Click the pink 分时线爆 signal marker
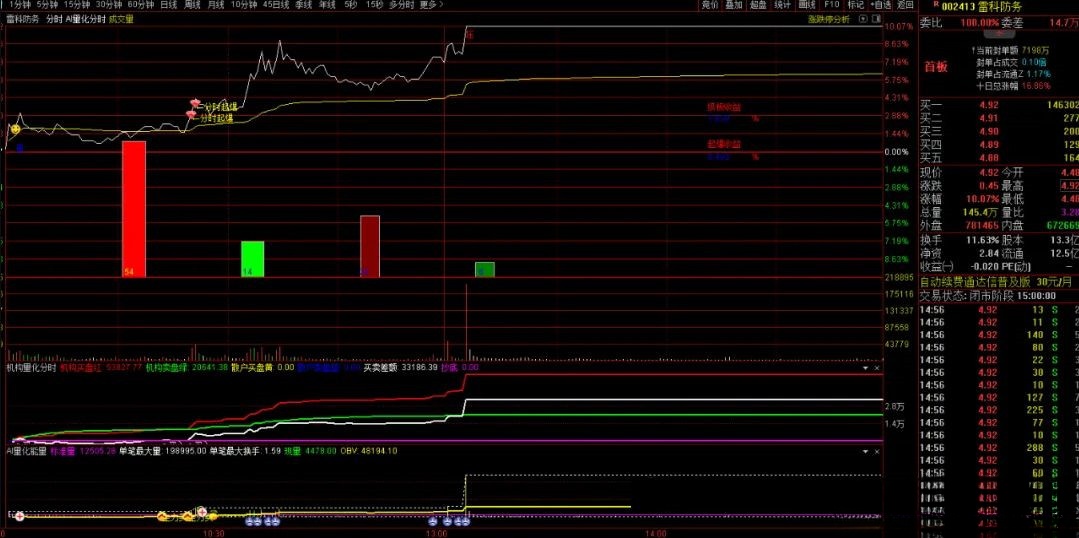 click(x=196, y=104)
